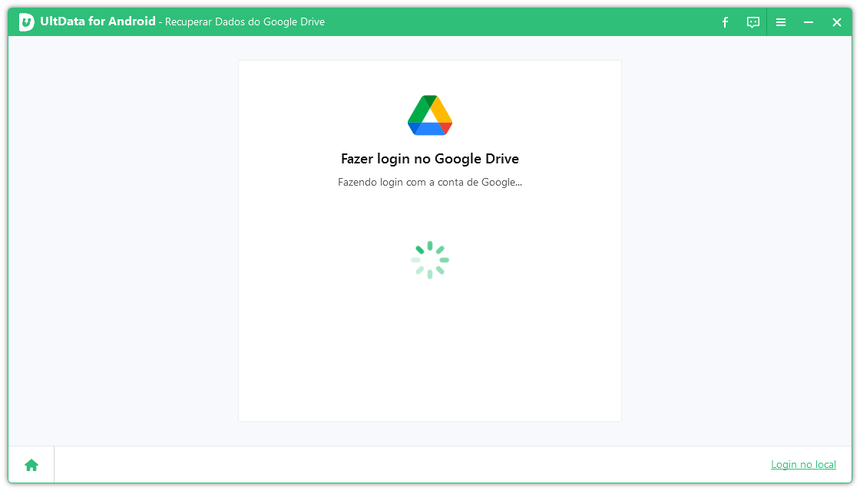Click the UltData logo icon in title bar

click(26, 22)
